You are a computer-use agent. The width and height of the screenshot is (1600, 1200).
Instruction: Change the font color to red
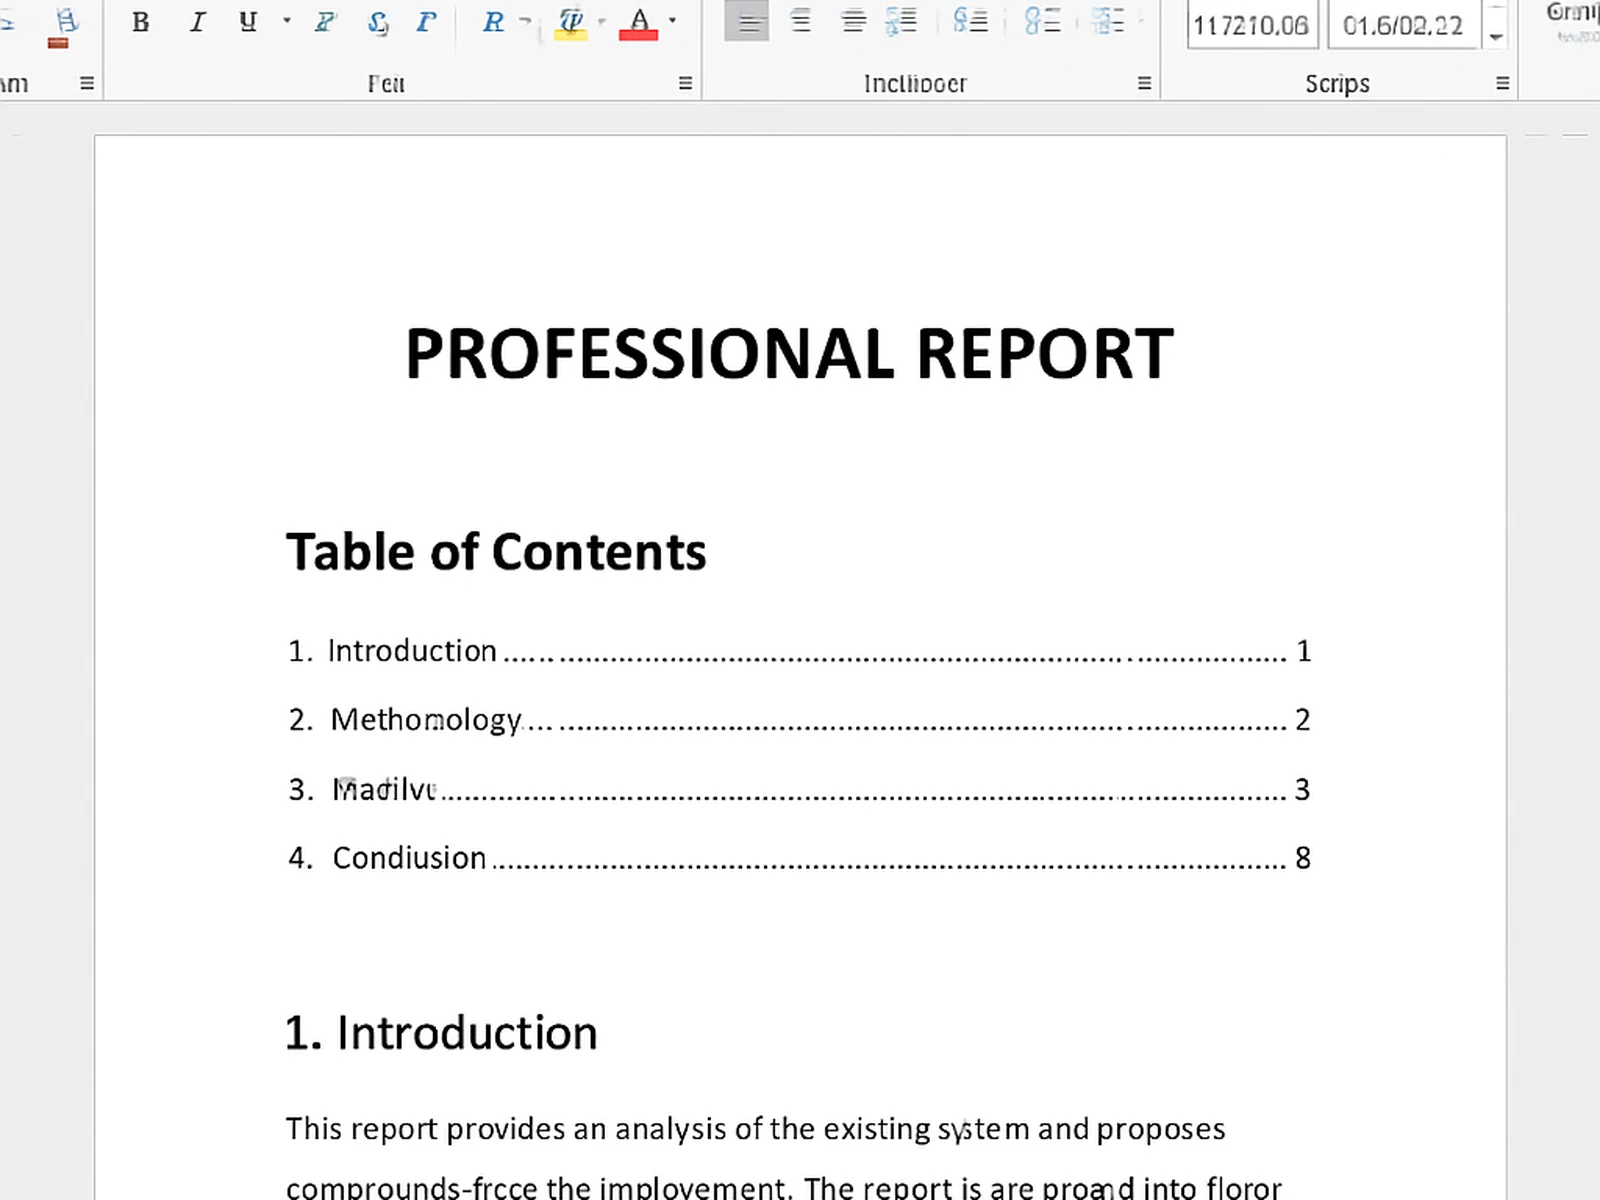tap(640, 22)
